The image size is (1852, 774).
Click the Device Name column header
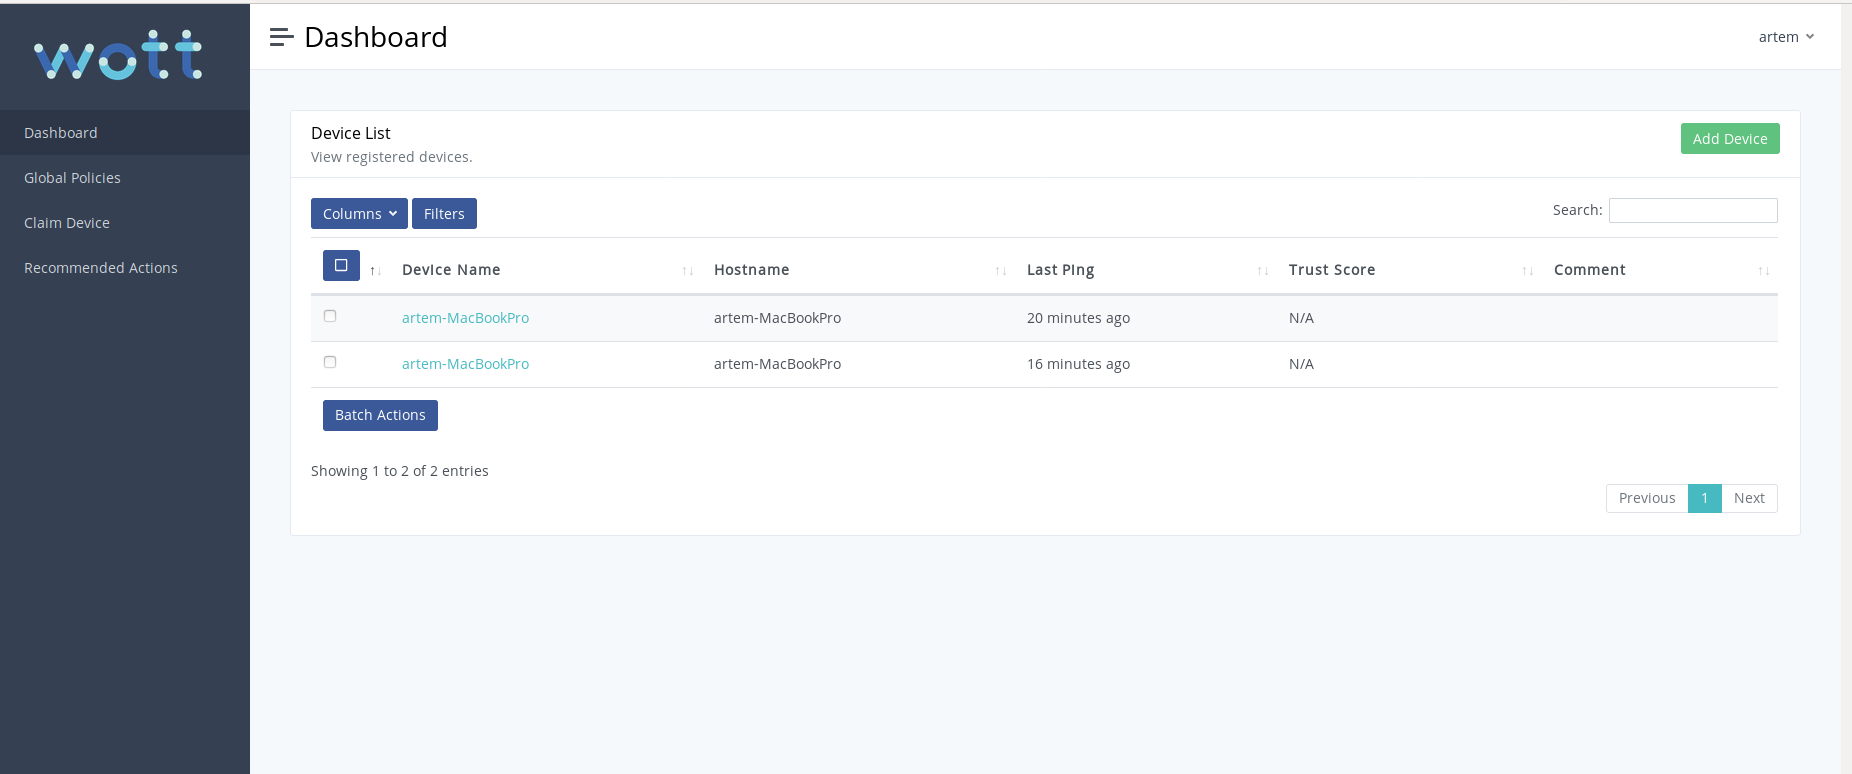tap(451, 270)
